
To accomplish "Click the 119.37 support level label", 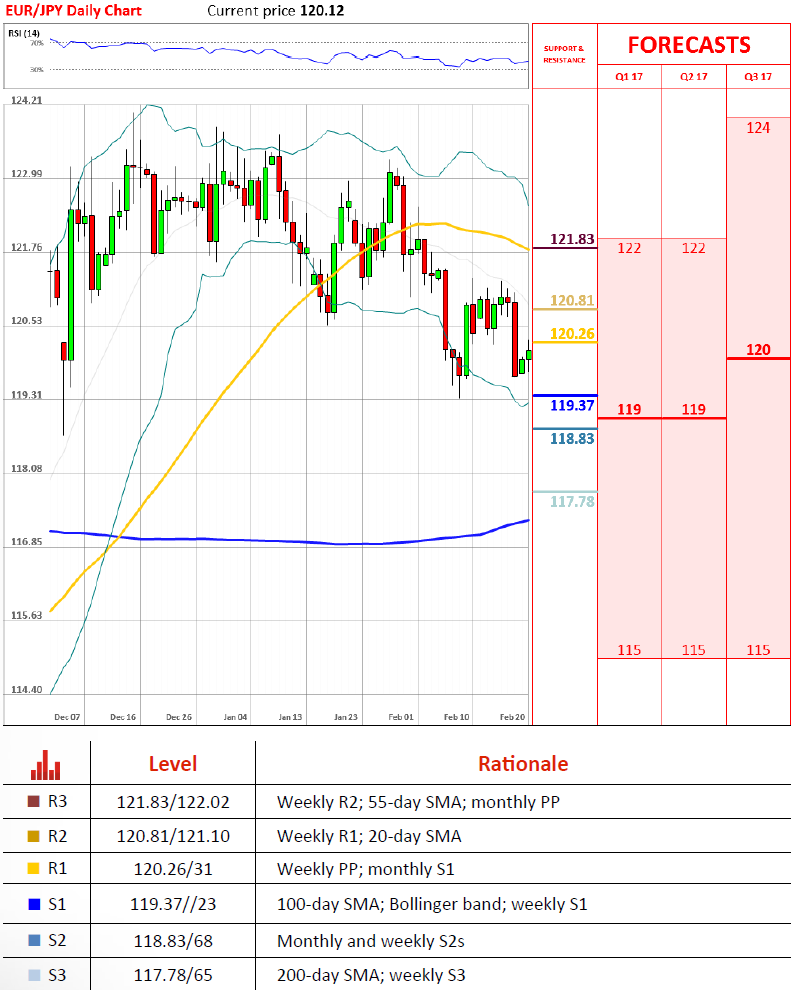I will coord(572,405).
